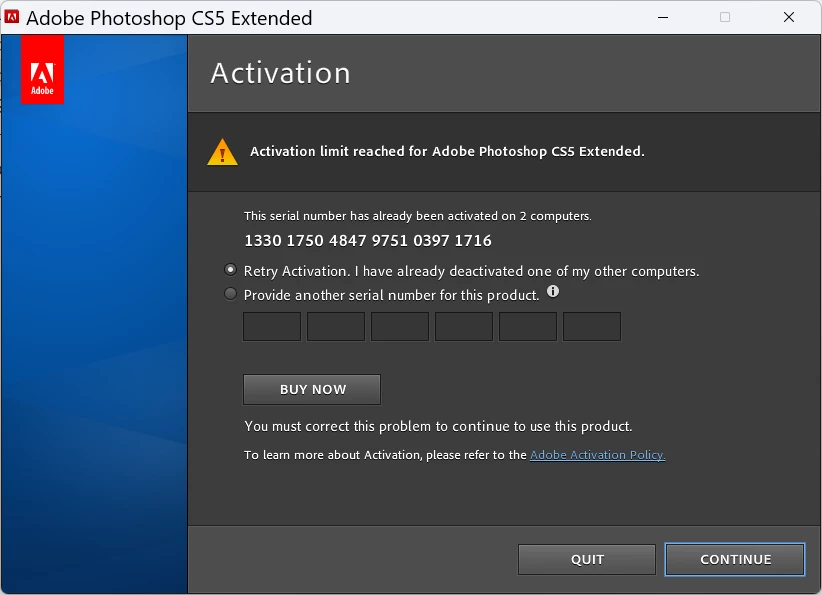Click the title bar Adobe app icon
822x595 pixels.
[12, 17]
